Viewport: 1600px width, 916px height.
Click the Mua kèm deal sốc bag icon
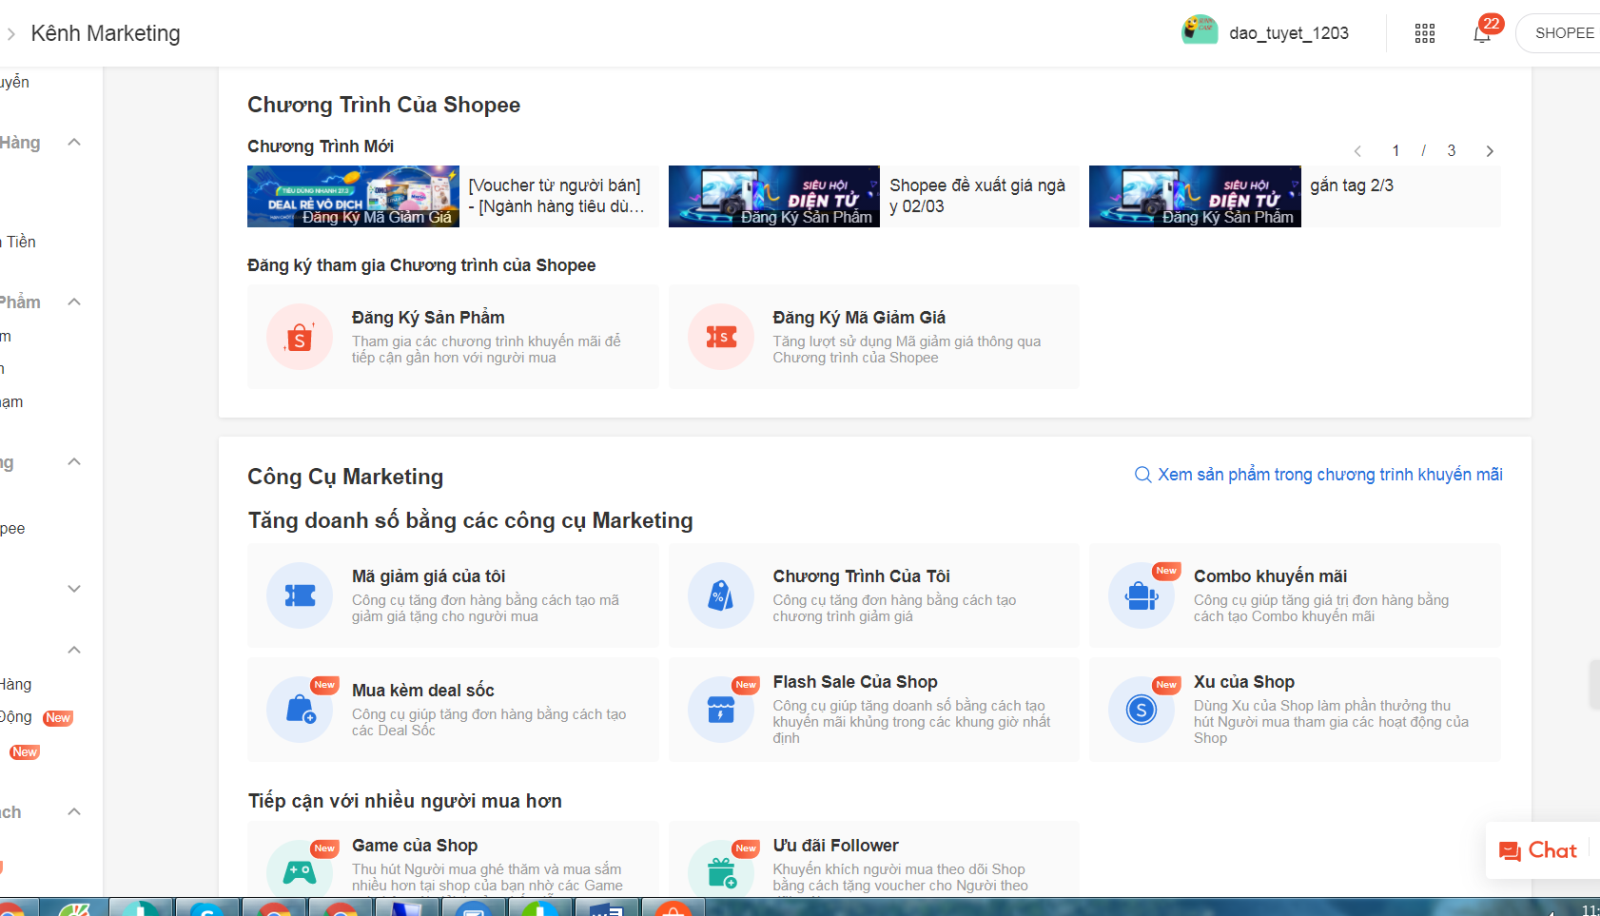click(x=300, y=709)
